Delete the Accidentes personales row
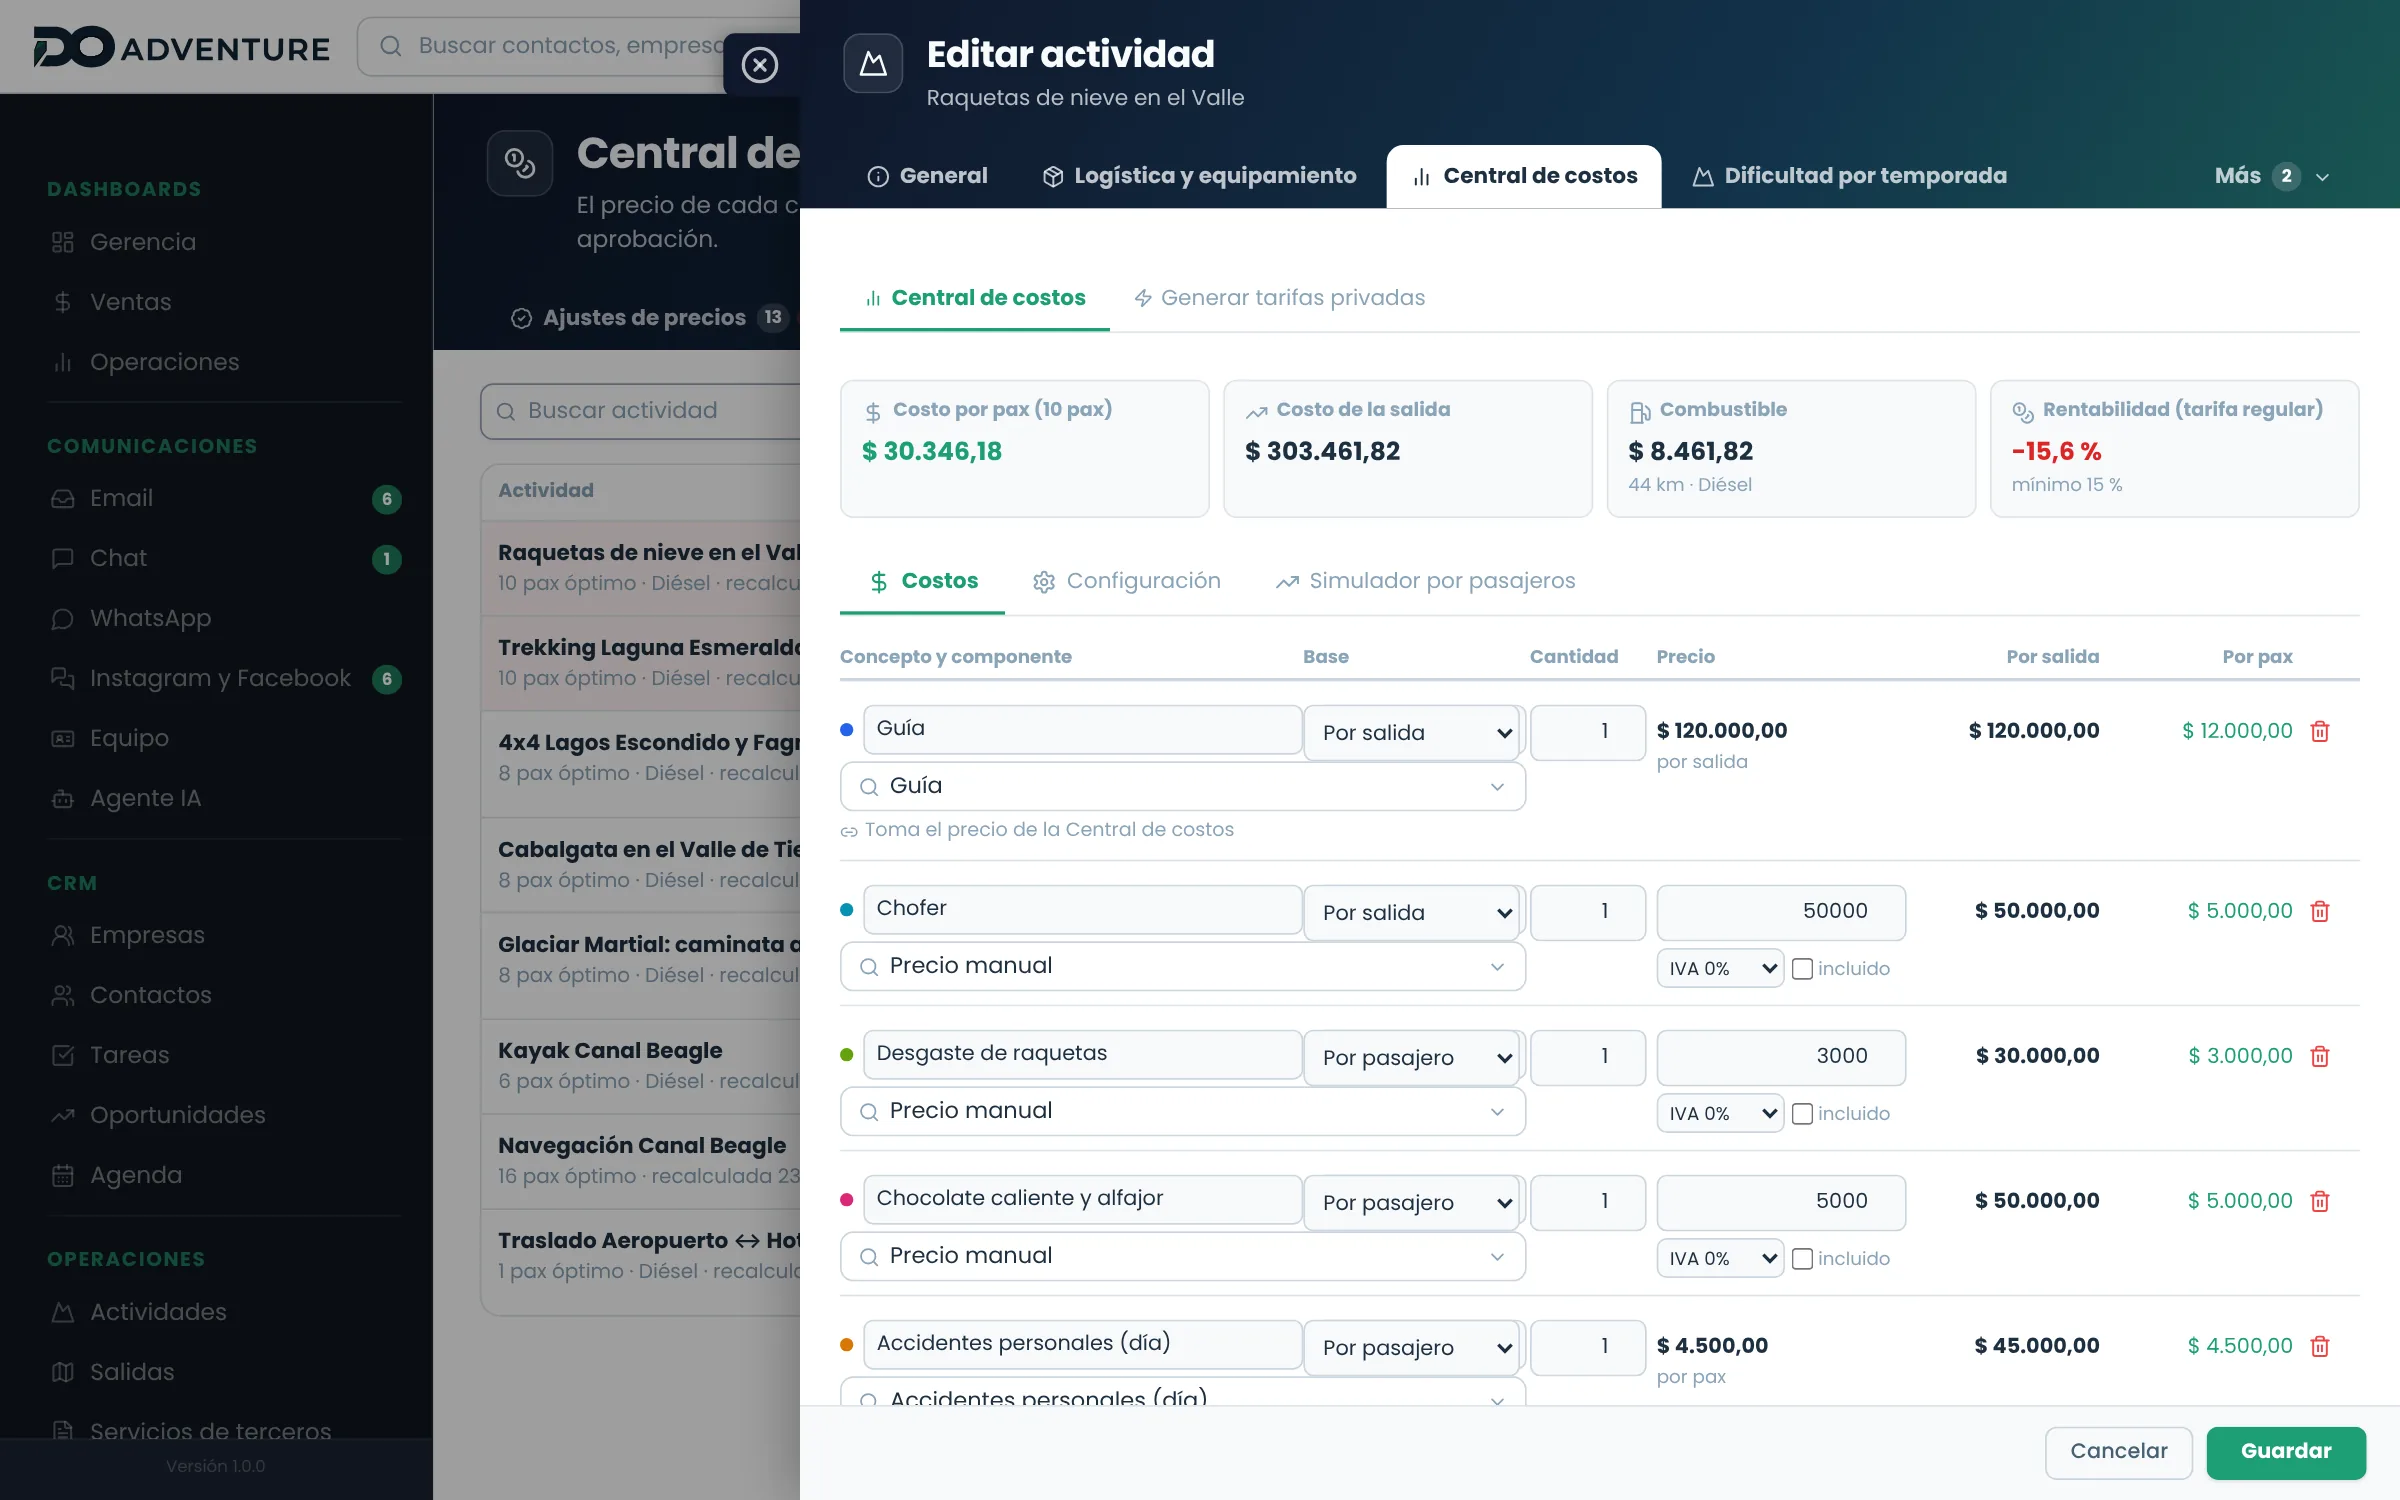Viewport: 2400px width, 1500px height. click(2320, 1346)
